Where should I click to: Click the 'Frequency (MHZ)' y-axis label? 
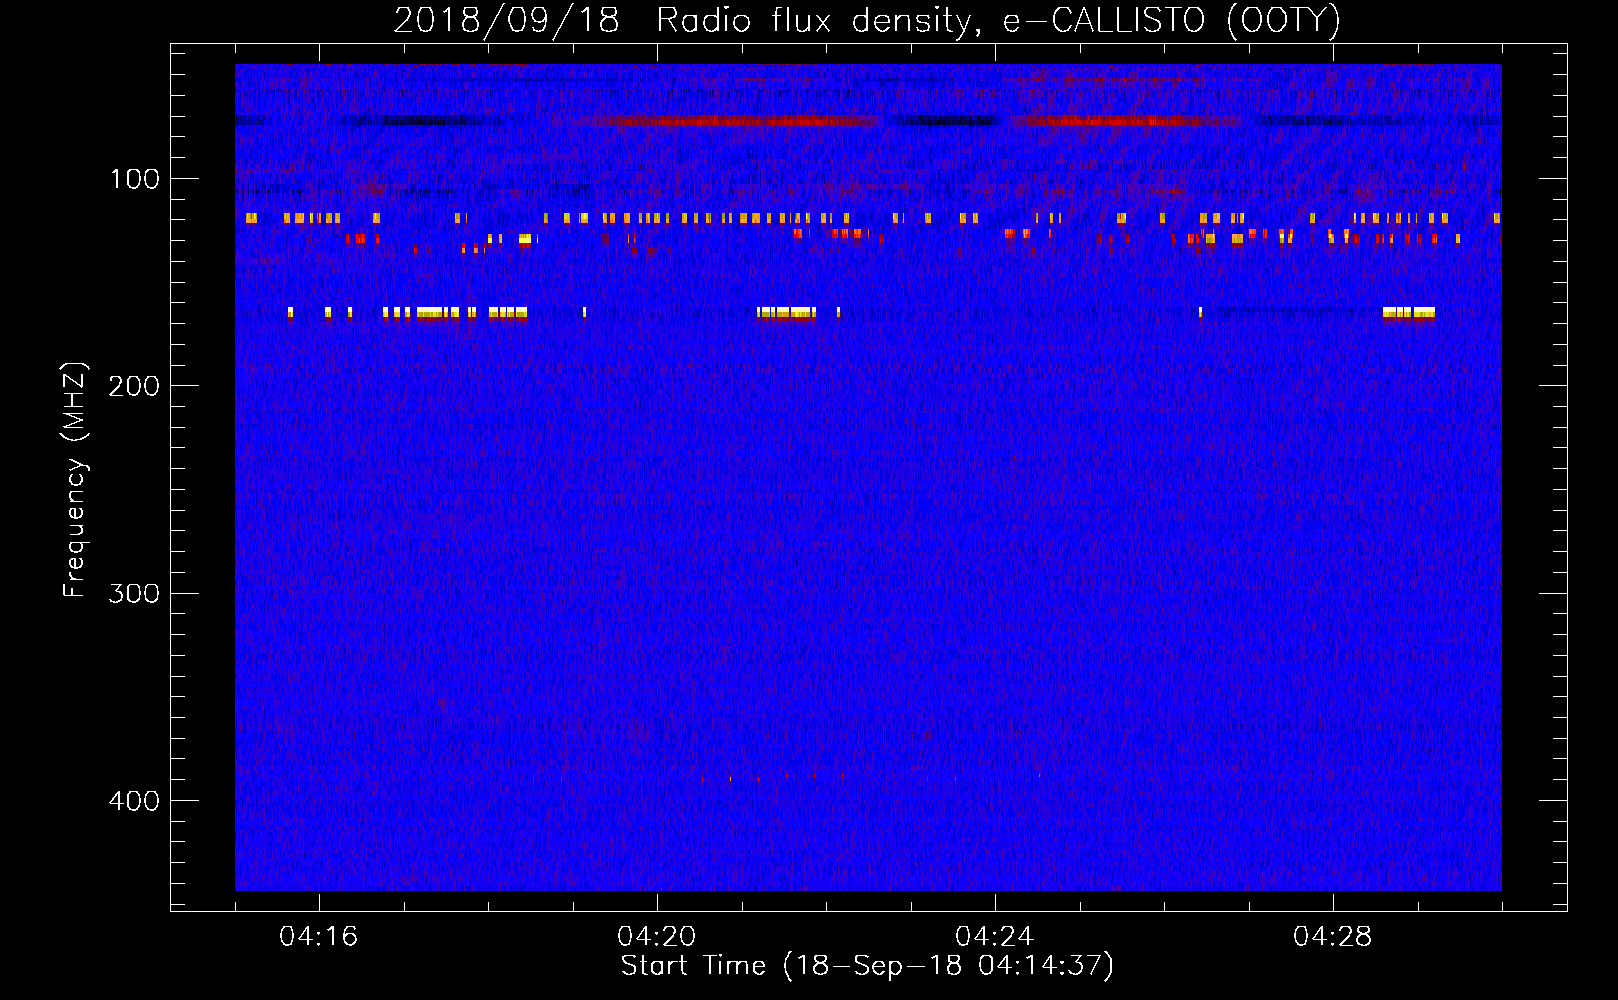[x=75, y=480]
